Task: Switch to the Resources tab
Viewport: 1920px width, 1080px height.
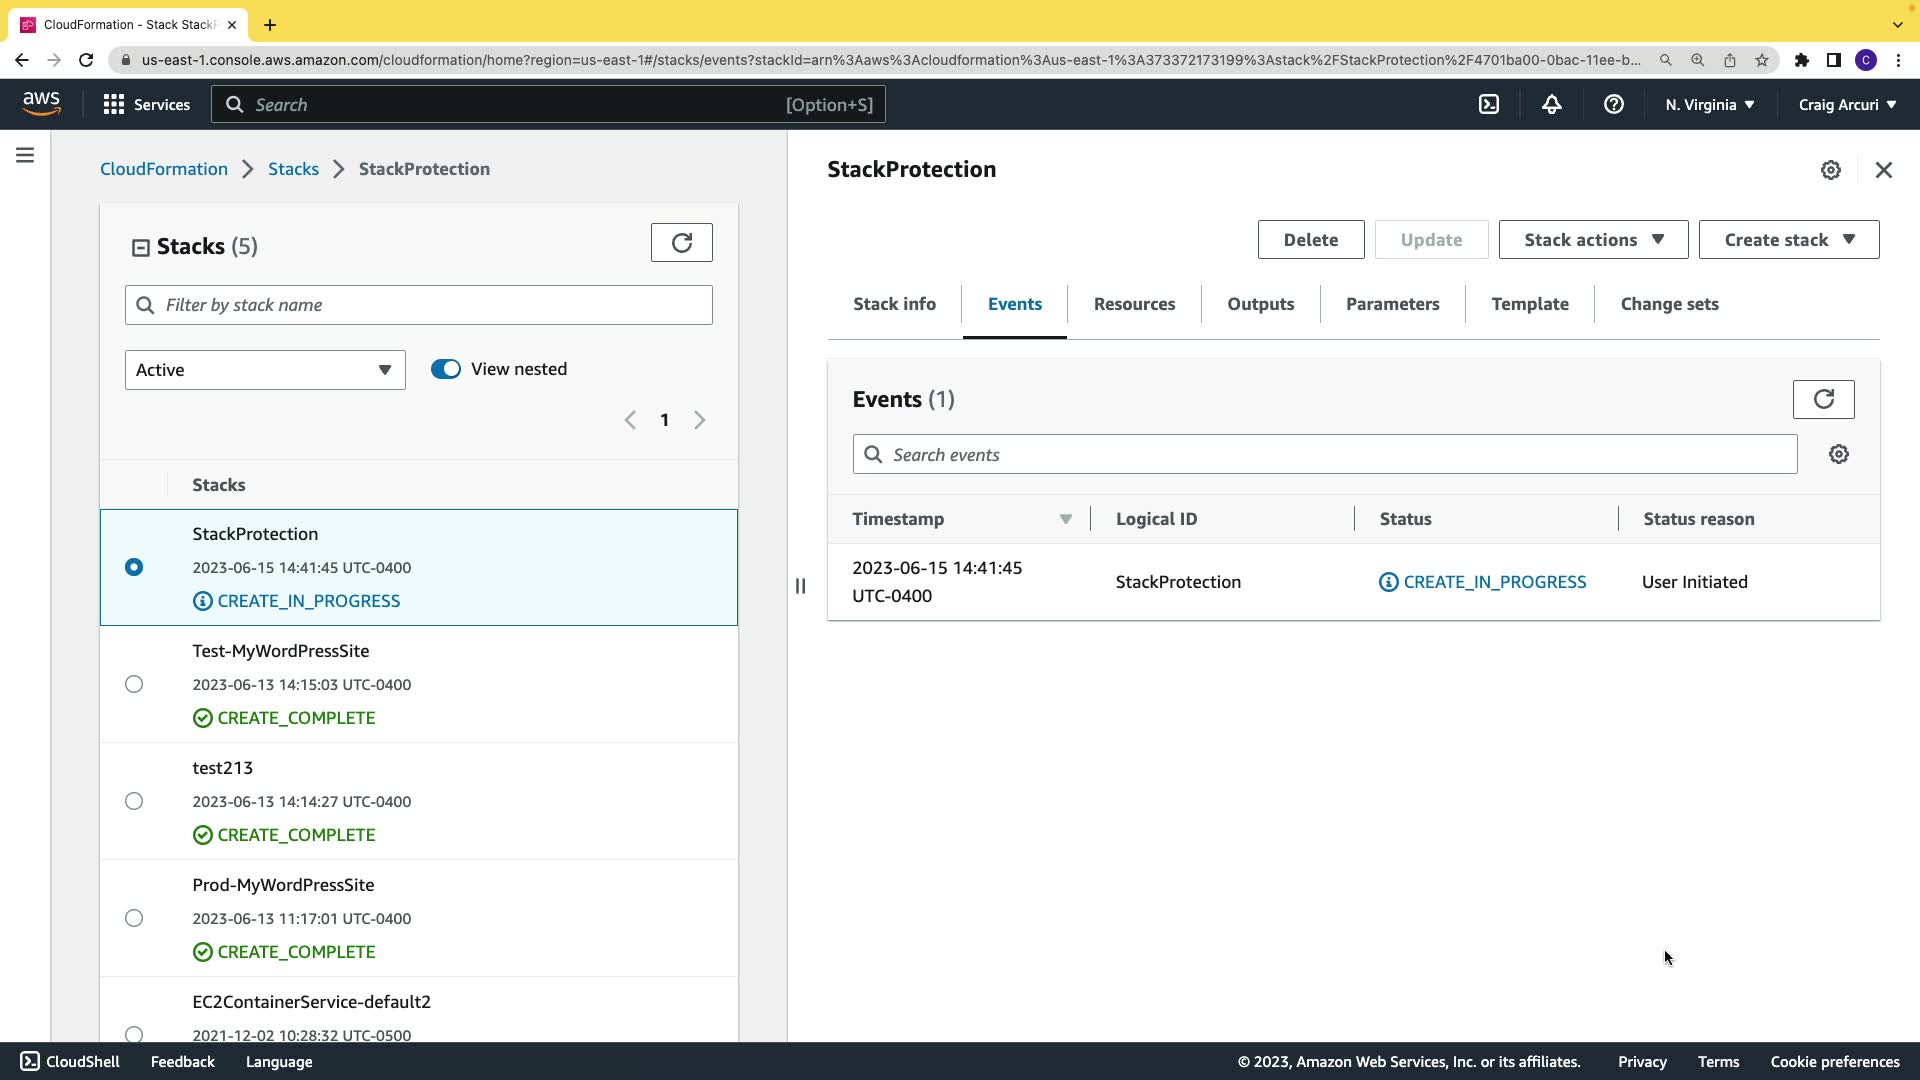Action: coord(1134,304)
